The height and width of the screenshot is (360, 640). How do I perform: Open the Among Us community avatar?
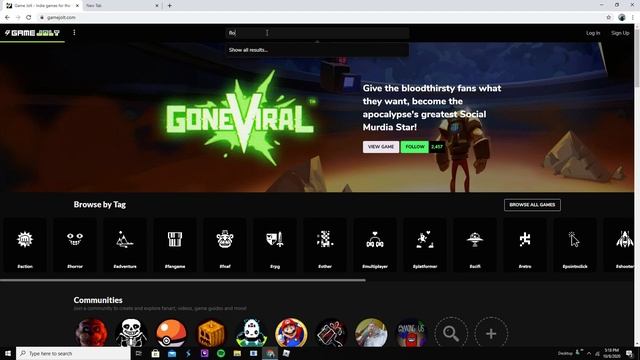[x=411, y=333]
